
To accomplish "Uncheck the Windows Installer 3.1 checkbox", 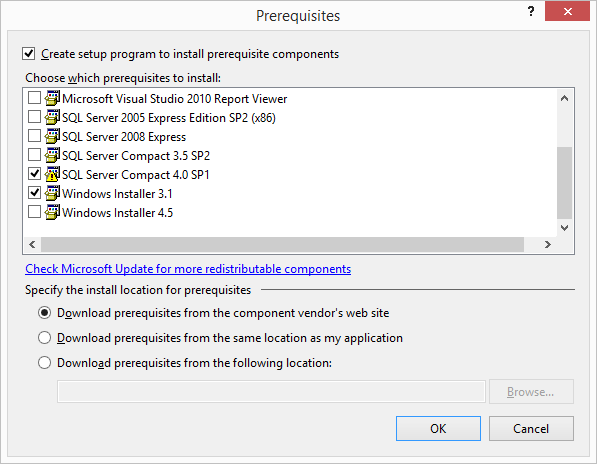I will coord(34,193).
